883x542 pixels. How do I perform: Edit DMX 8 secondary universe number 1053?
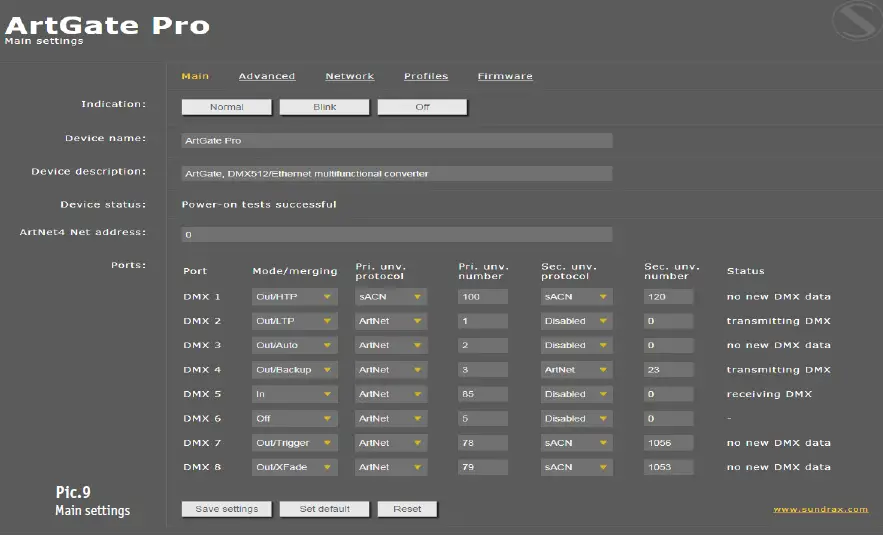tap(668, 467)
